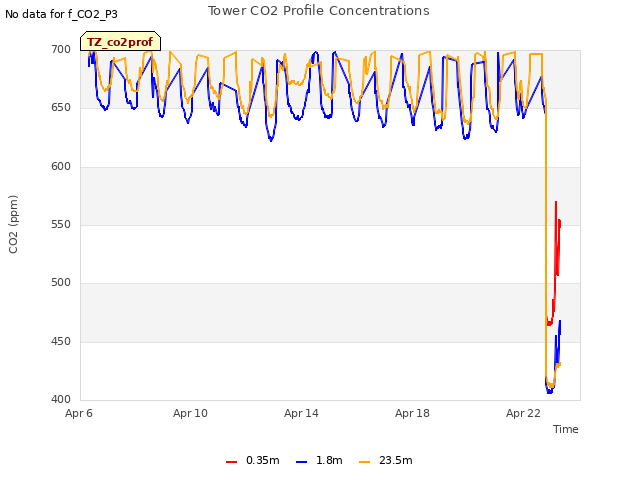Click the Apr 22 x-axis label

click(523, 413)
